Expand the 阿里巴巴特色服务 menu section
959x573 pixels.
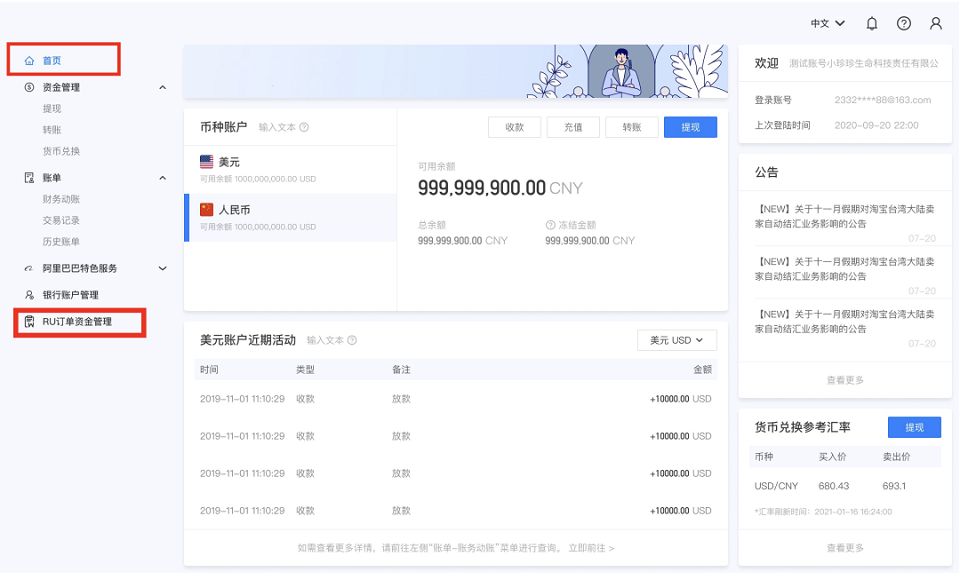[x=163, y=268]
